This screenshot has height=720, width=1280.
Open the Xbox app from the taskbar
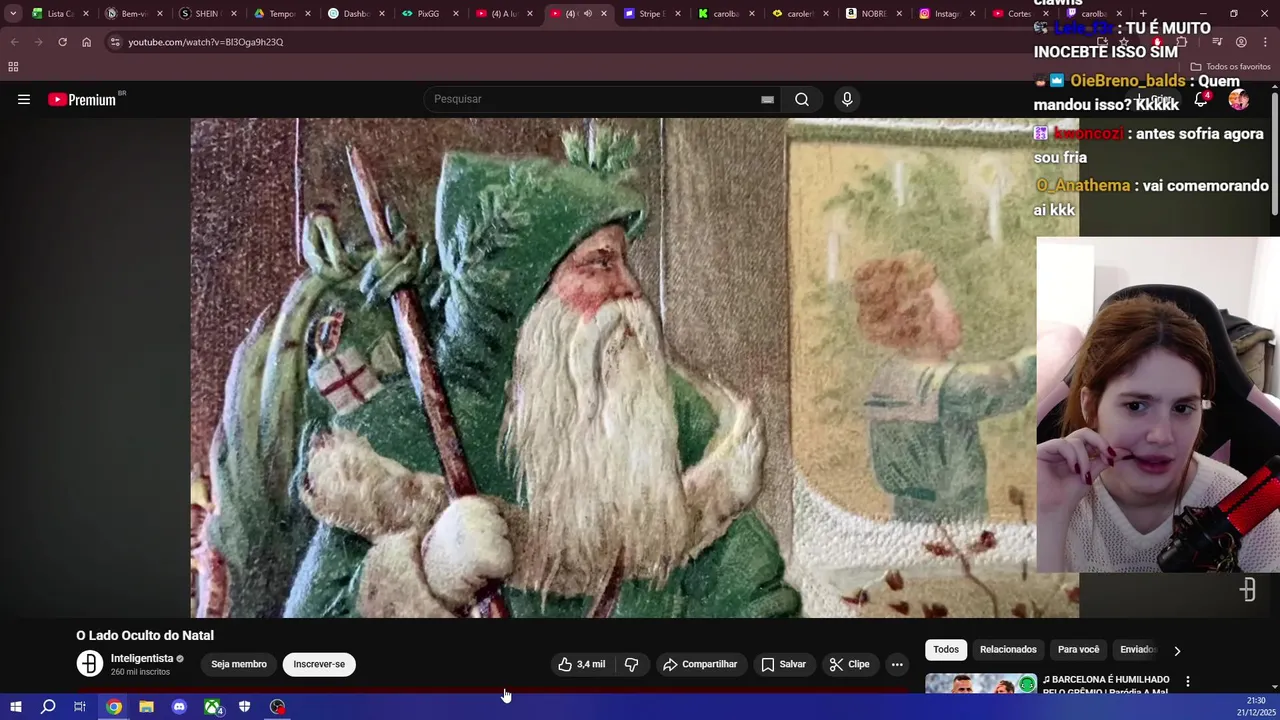click(212, 707)
